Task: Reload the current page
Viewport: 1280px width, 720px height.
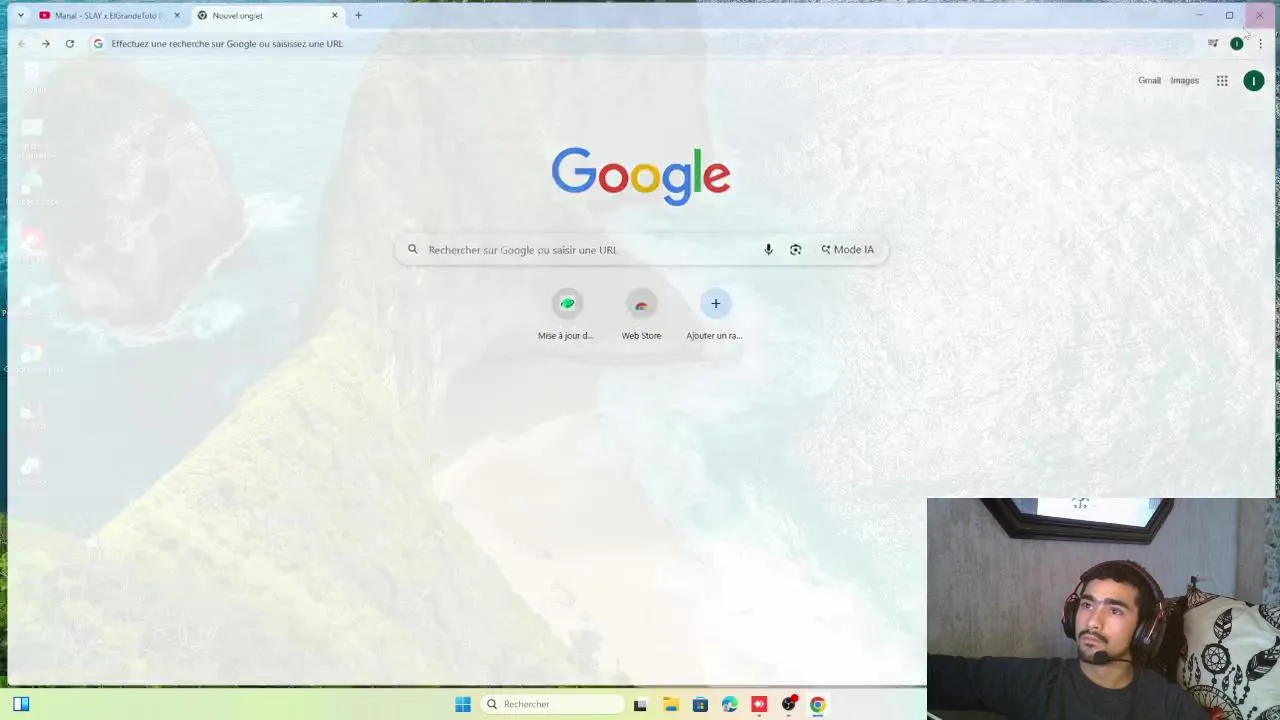Action: click(70, 44)
